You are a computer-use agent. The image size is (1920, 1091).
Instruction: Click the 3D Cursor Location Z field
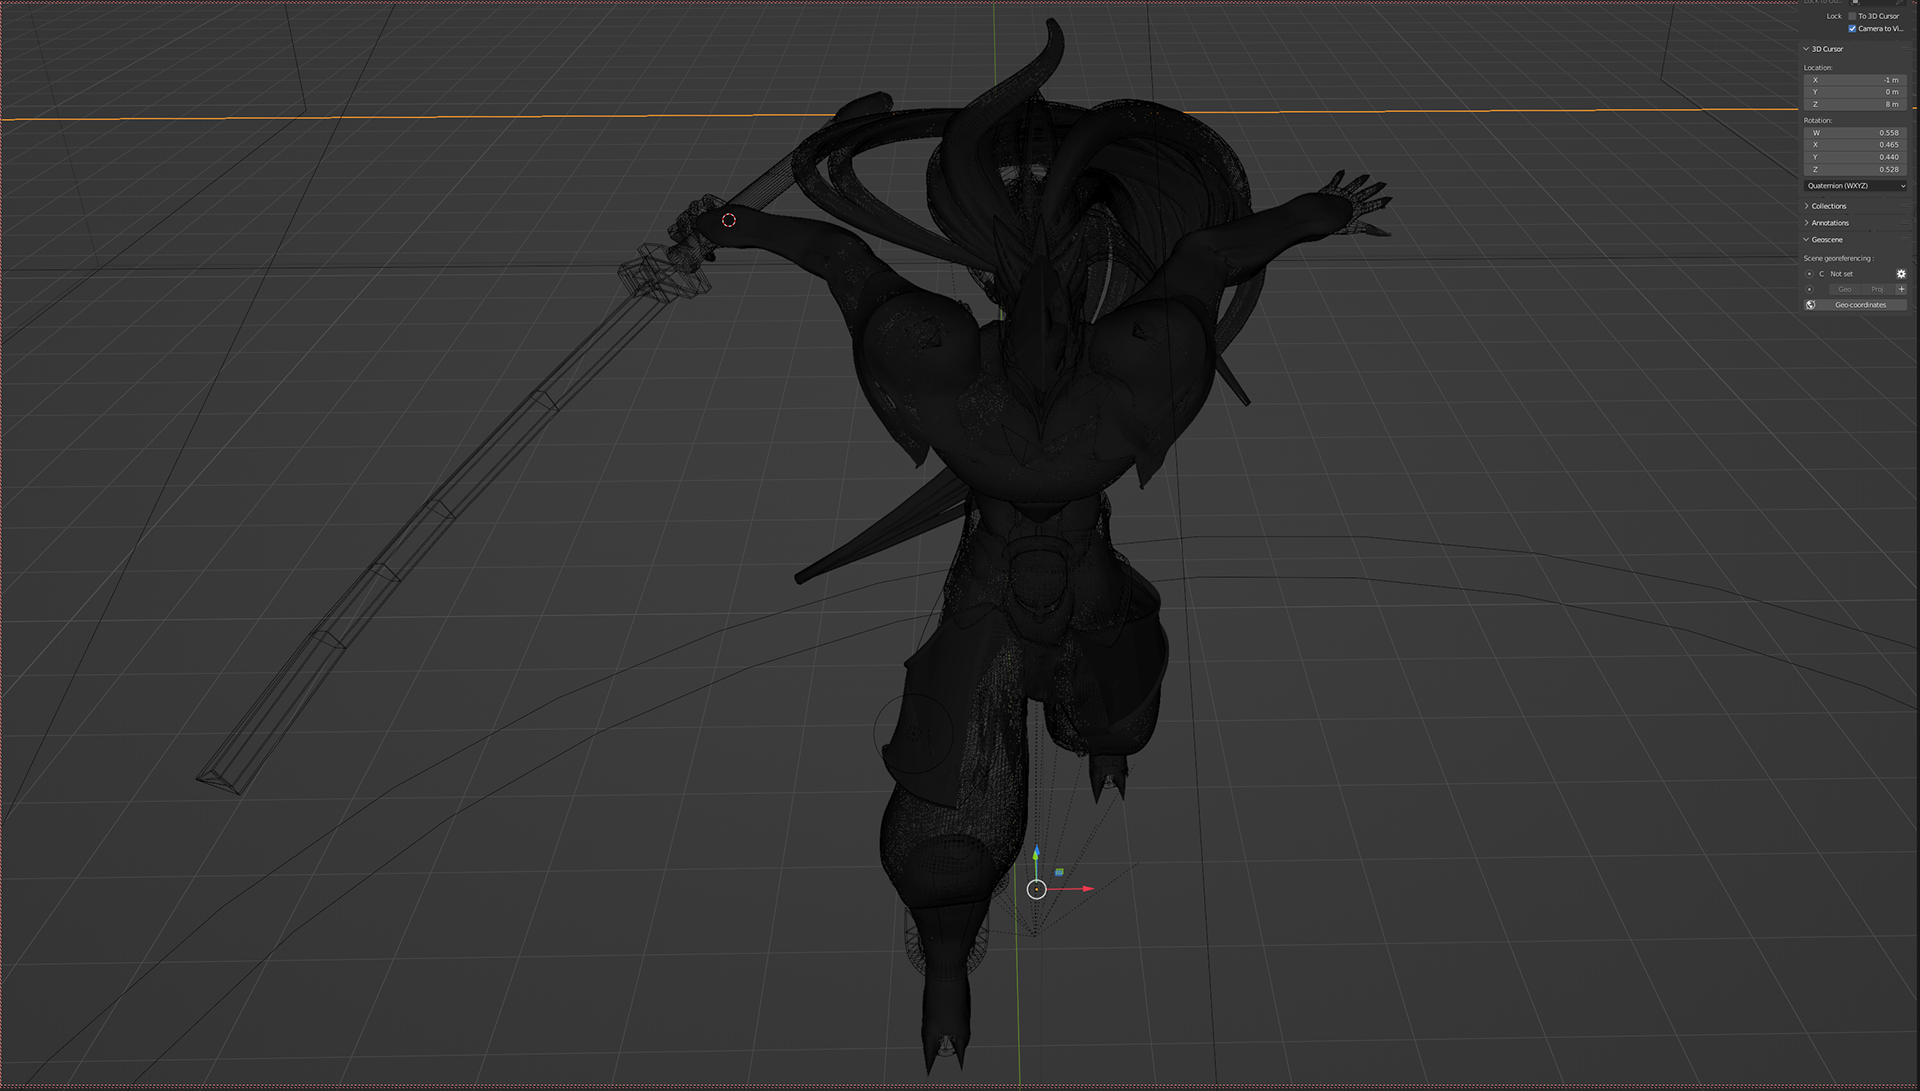[1855, 104]
